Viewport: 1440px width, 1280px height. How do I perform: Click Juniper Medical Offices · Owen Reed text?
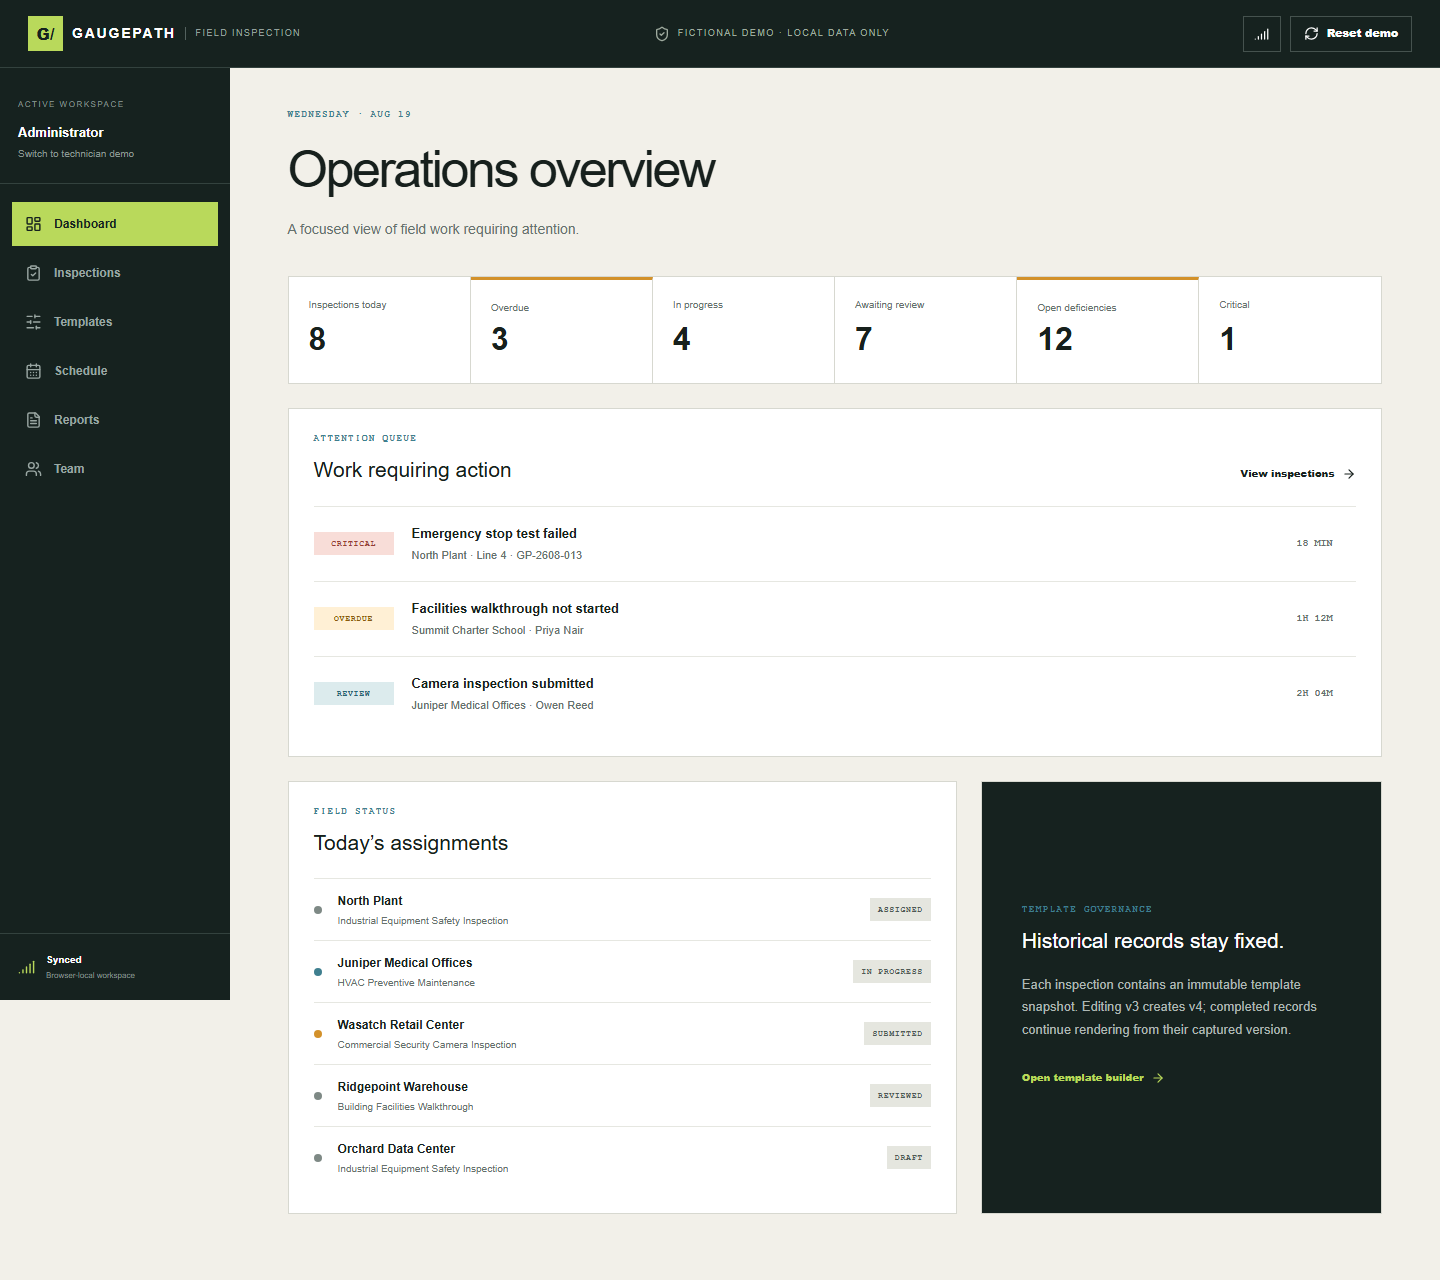pyautogui.click(x=503, y=706)
